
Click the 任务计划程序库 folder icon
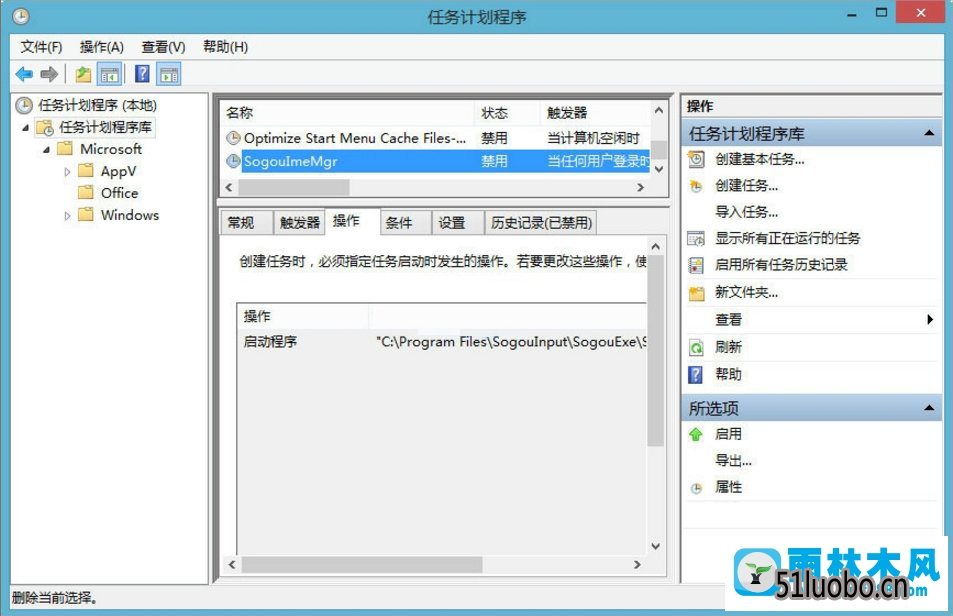[x=46, y=128]
